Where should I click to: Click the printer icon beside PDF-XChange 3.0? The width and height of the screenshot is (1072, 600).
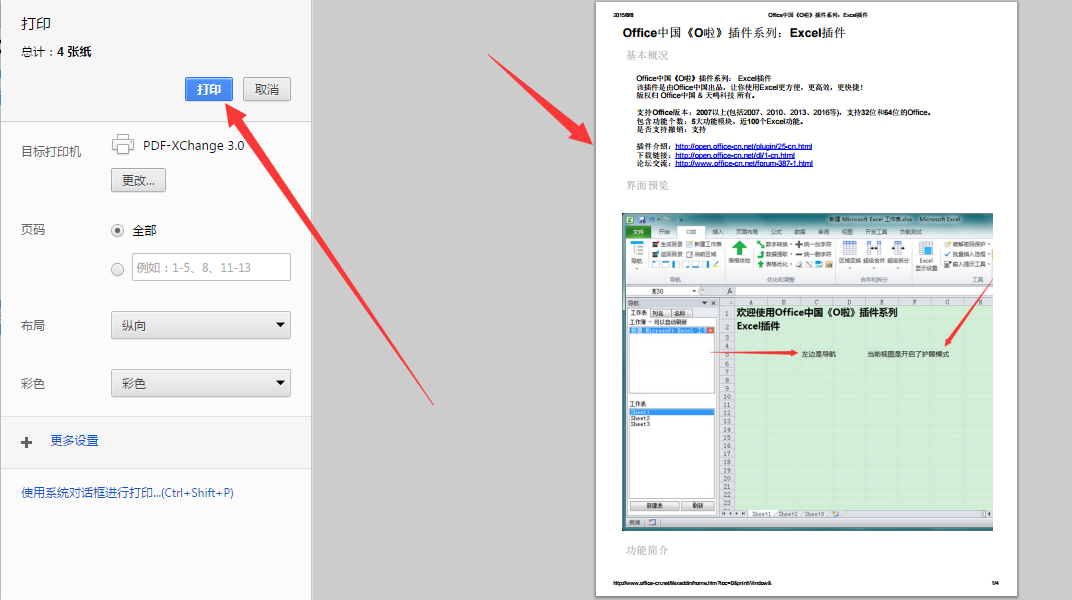coord(122,144)
